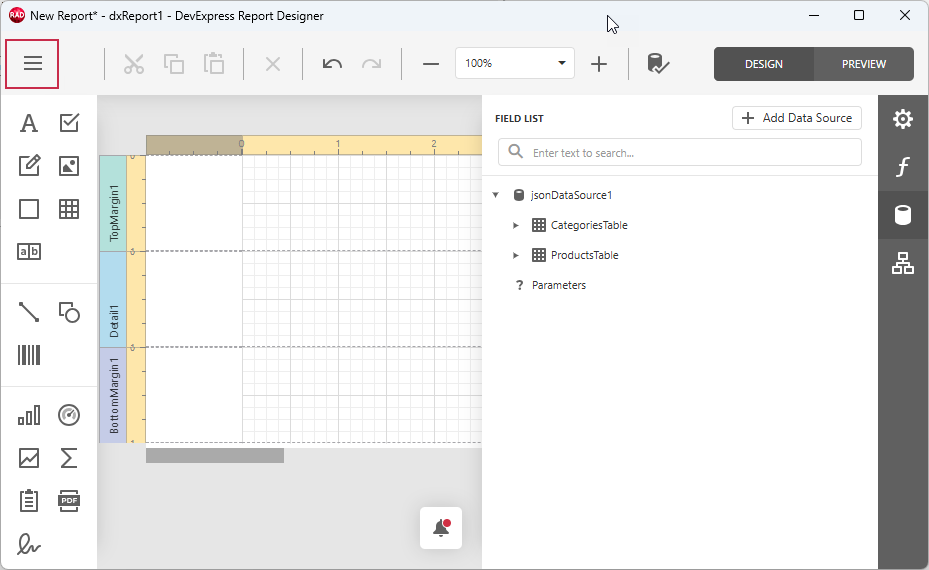Select the Sparkline control tool
929x570 pixels.
pos(28,458)
